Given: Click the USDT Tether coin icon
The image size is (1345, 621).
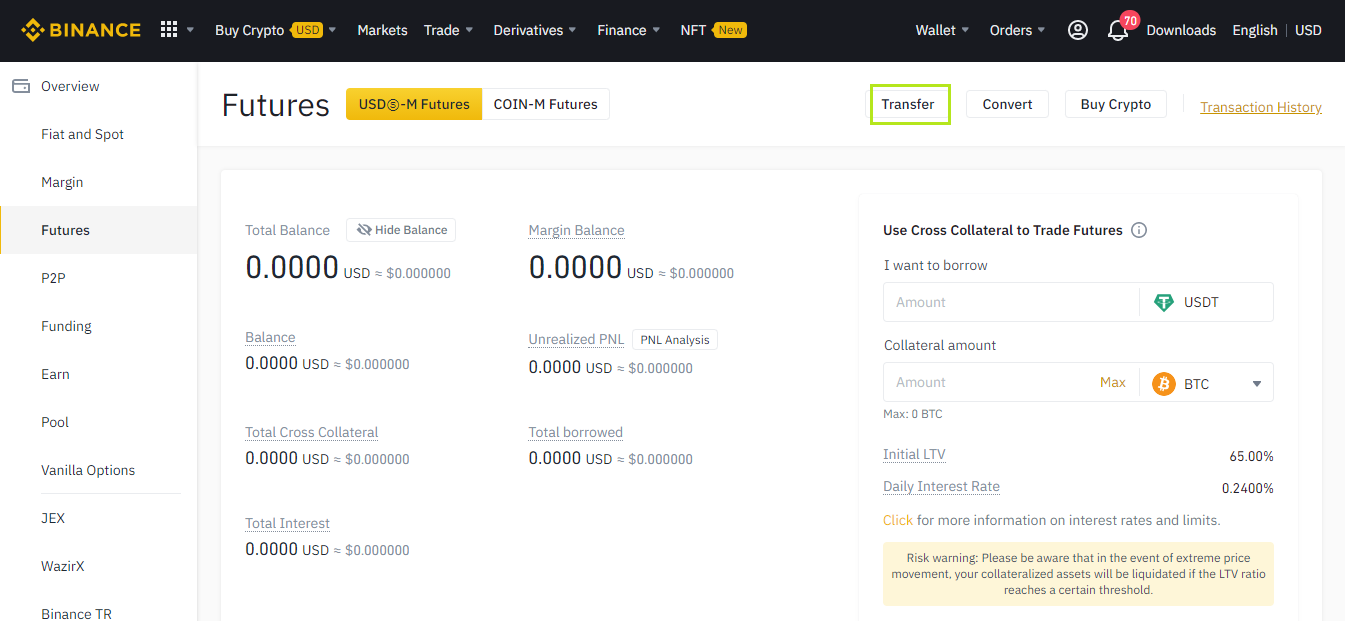Looking at the screenshot, I should [1163, 302].
